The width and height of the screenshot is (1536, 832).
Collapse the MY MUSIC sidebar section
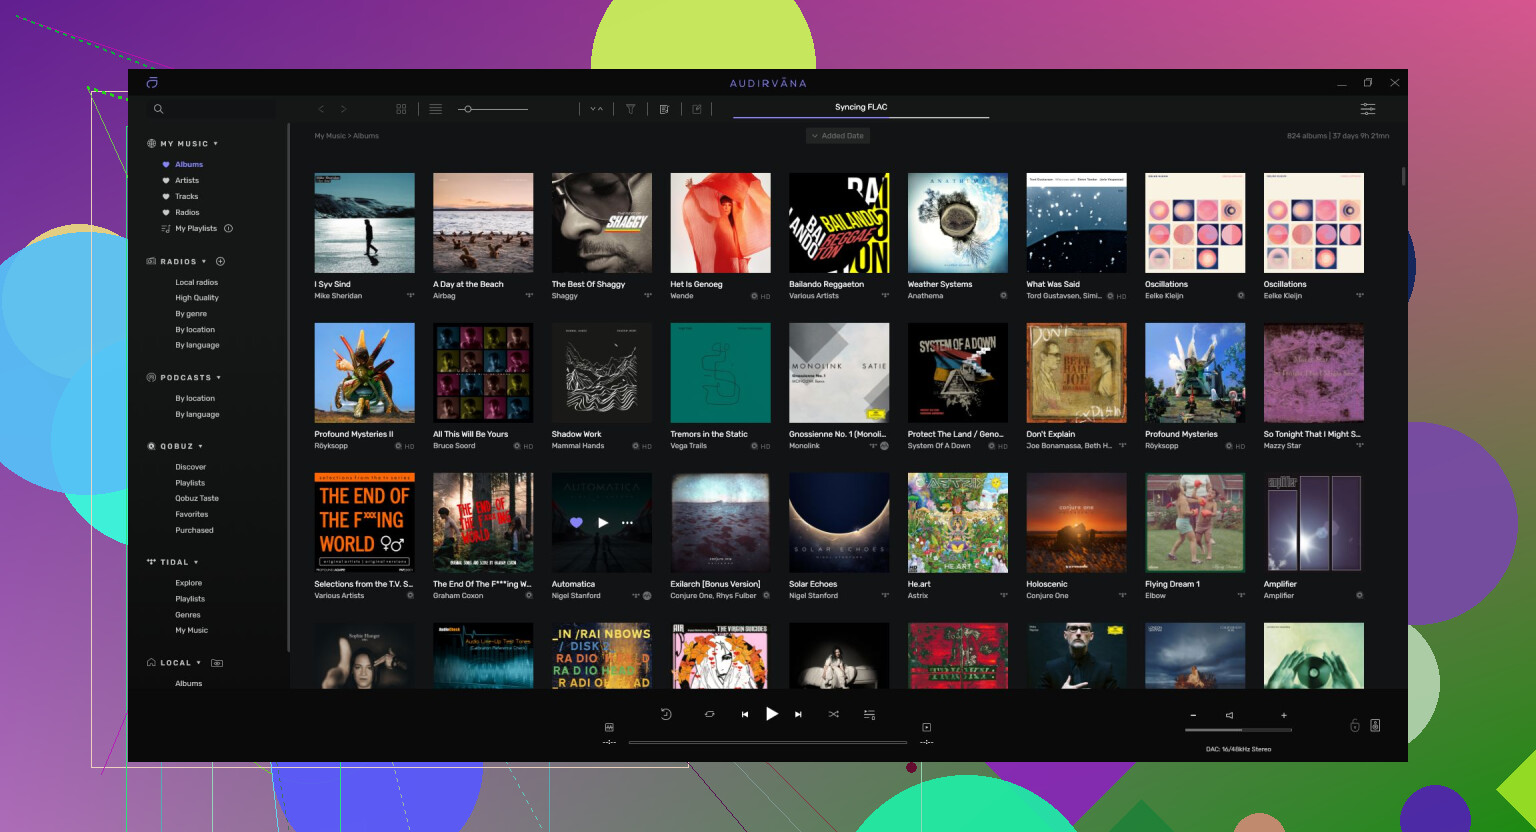(215, 144)
